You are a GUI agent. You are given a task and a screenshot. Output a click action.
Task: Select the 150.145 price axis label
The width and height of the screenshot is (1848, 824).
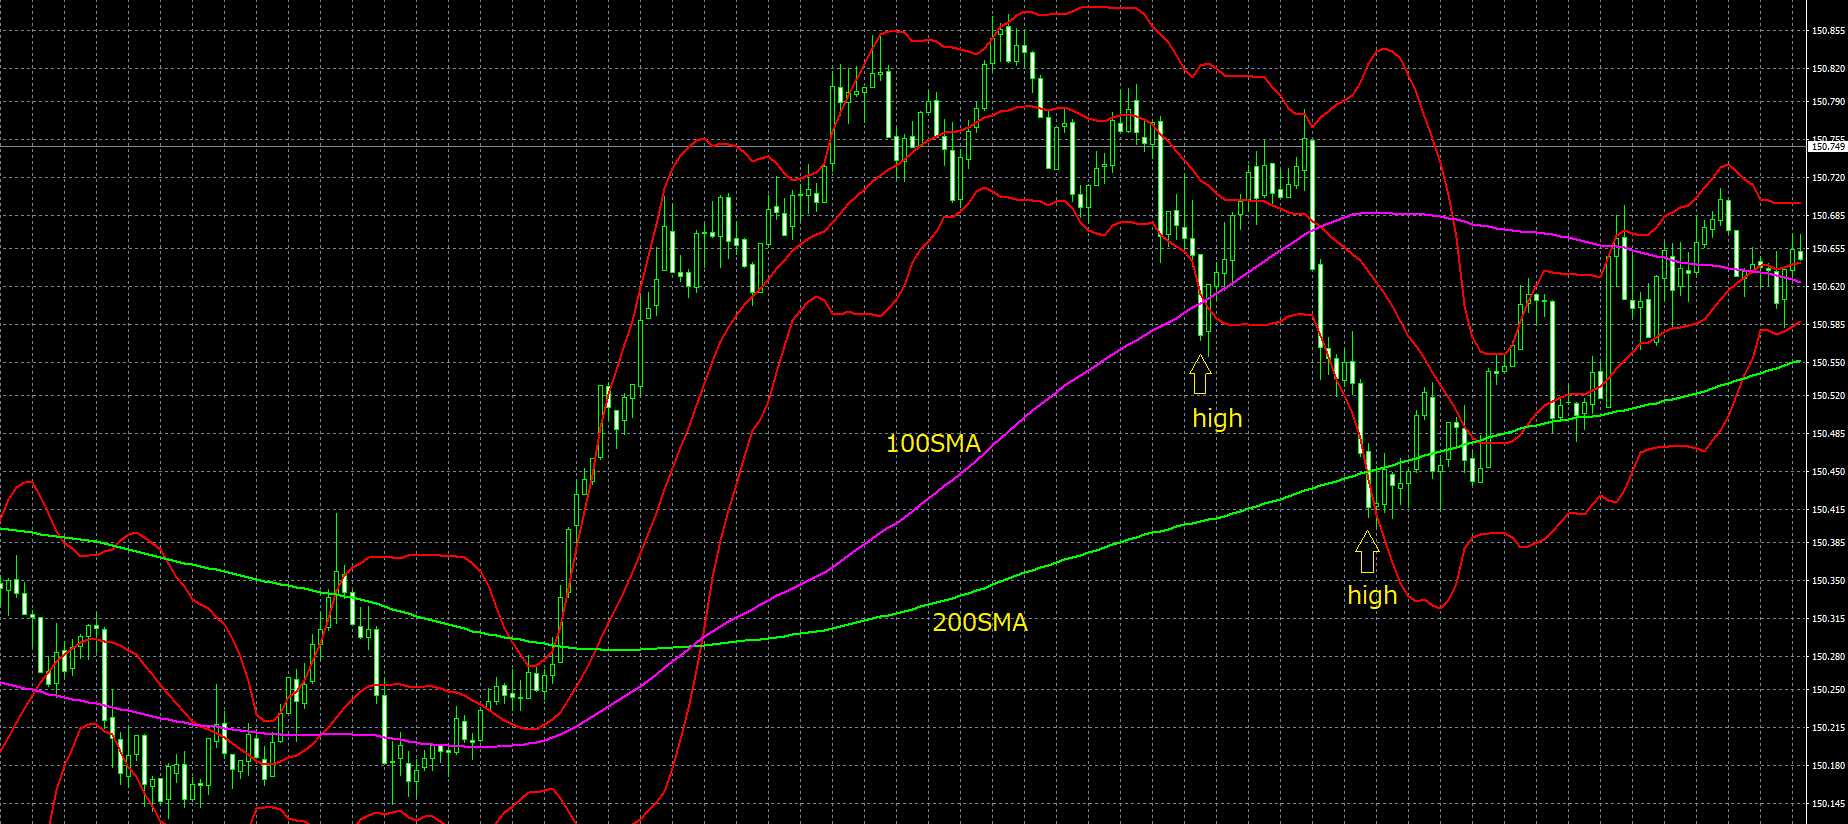click(x=1828, y=804)
